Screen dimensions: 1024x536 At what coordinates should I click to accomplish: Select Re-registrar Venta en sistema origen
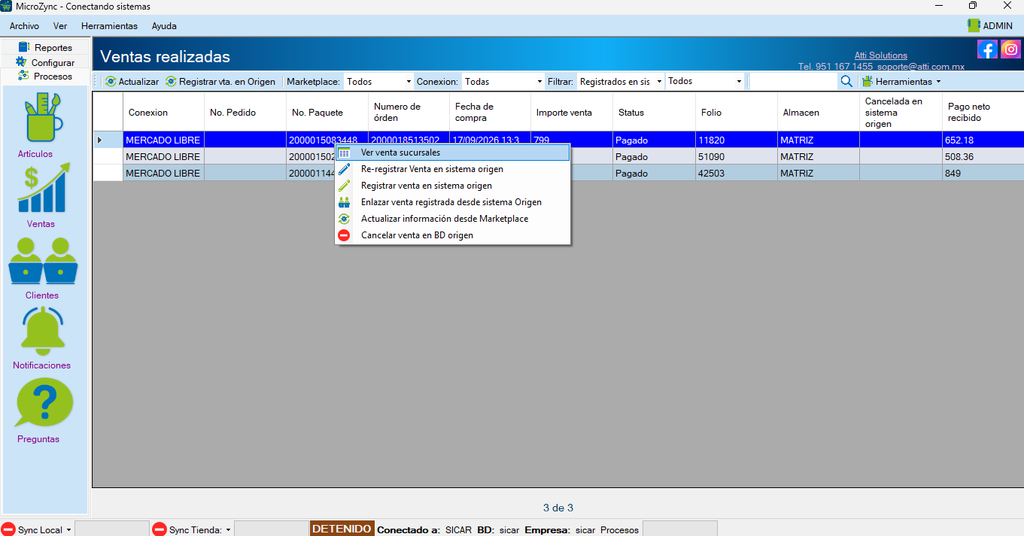tap(453, 169)
